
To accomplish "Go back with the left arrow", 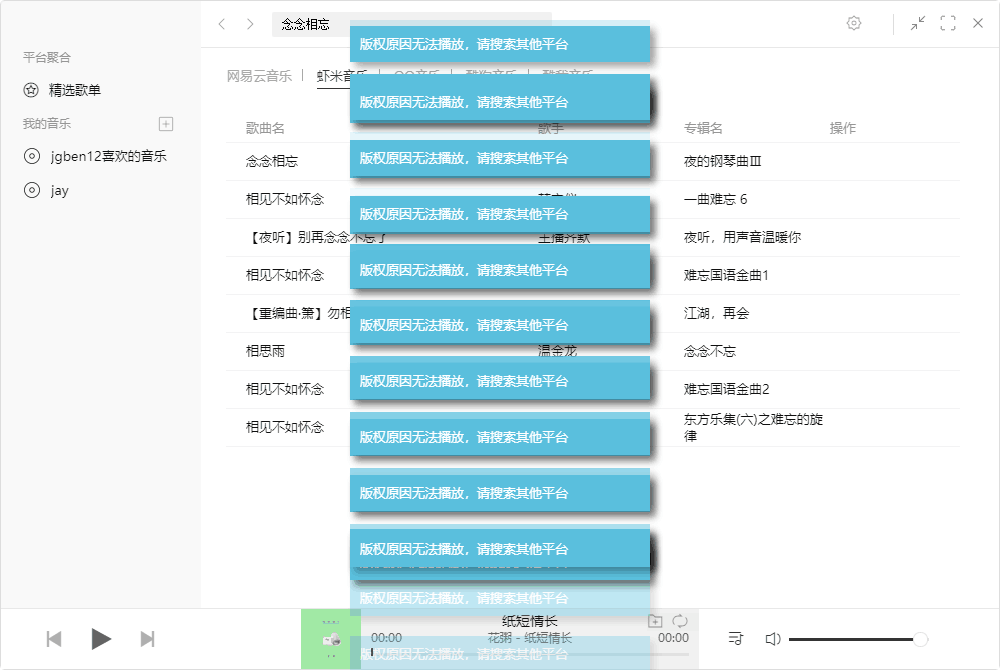I will [x=222, y=24].
